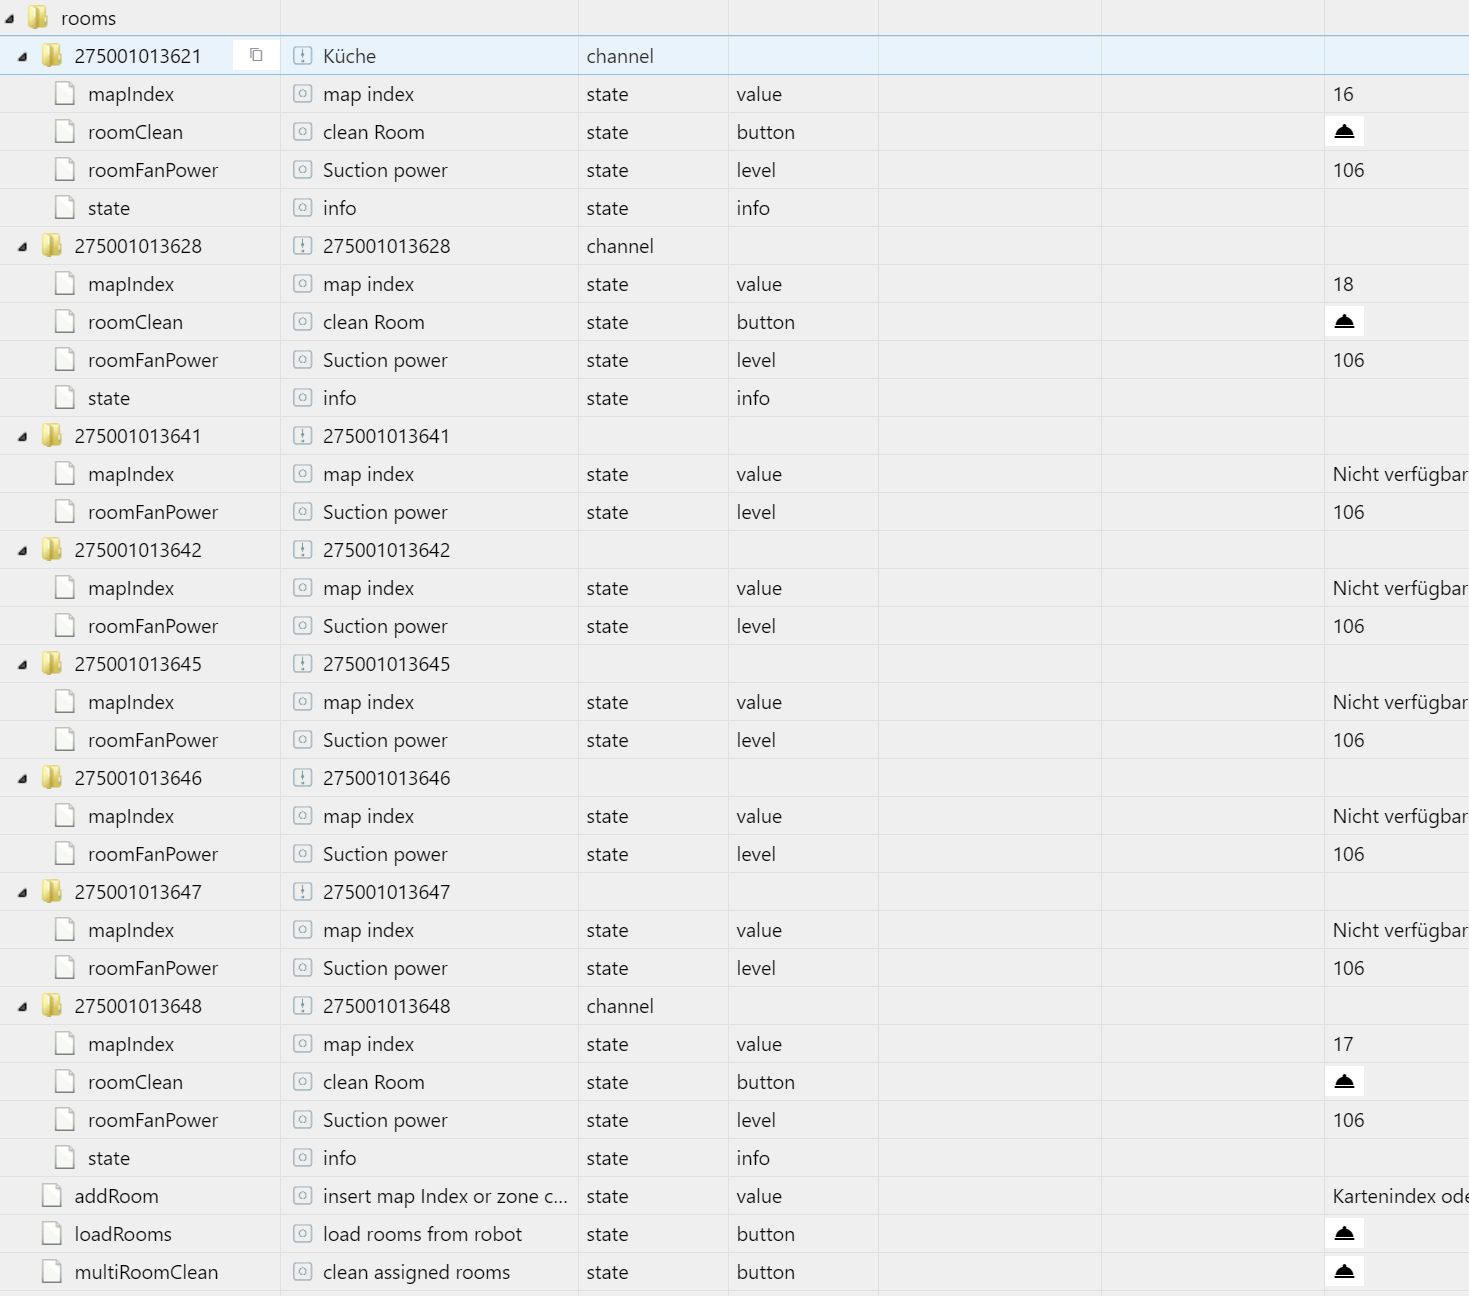Collapse the rooms folder

coord(10,19)
